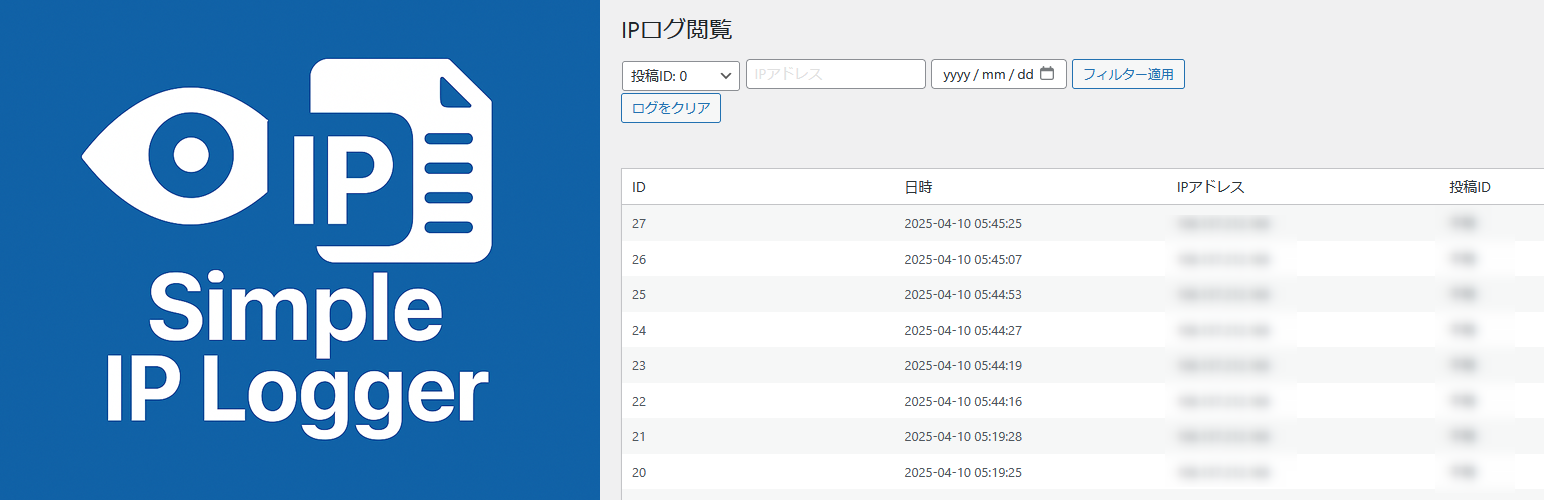Click the ログをクリア button

click(671, 108)
